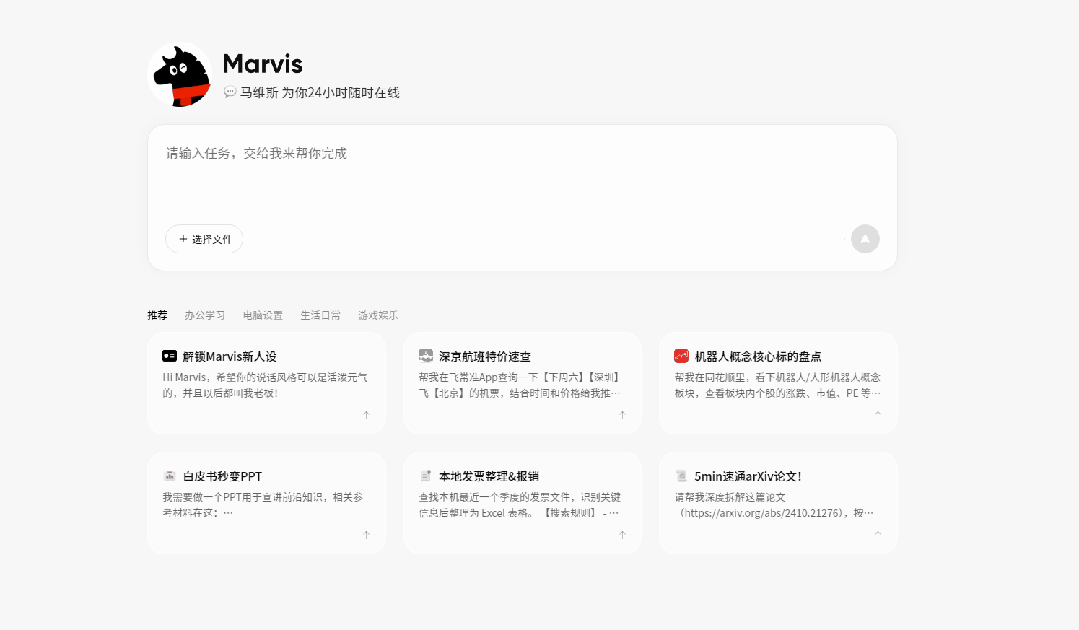
Task: Click the arrow on 解锁Marvis新人设 card
Action: pos(366,415)
